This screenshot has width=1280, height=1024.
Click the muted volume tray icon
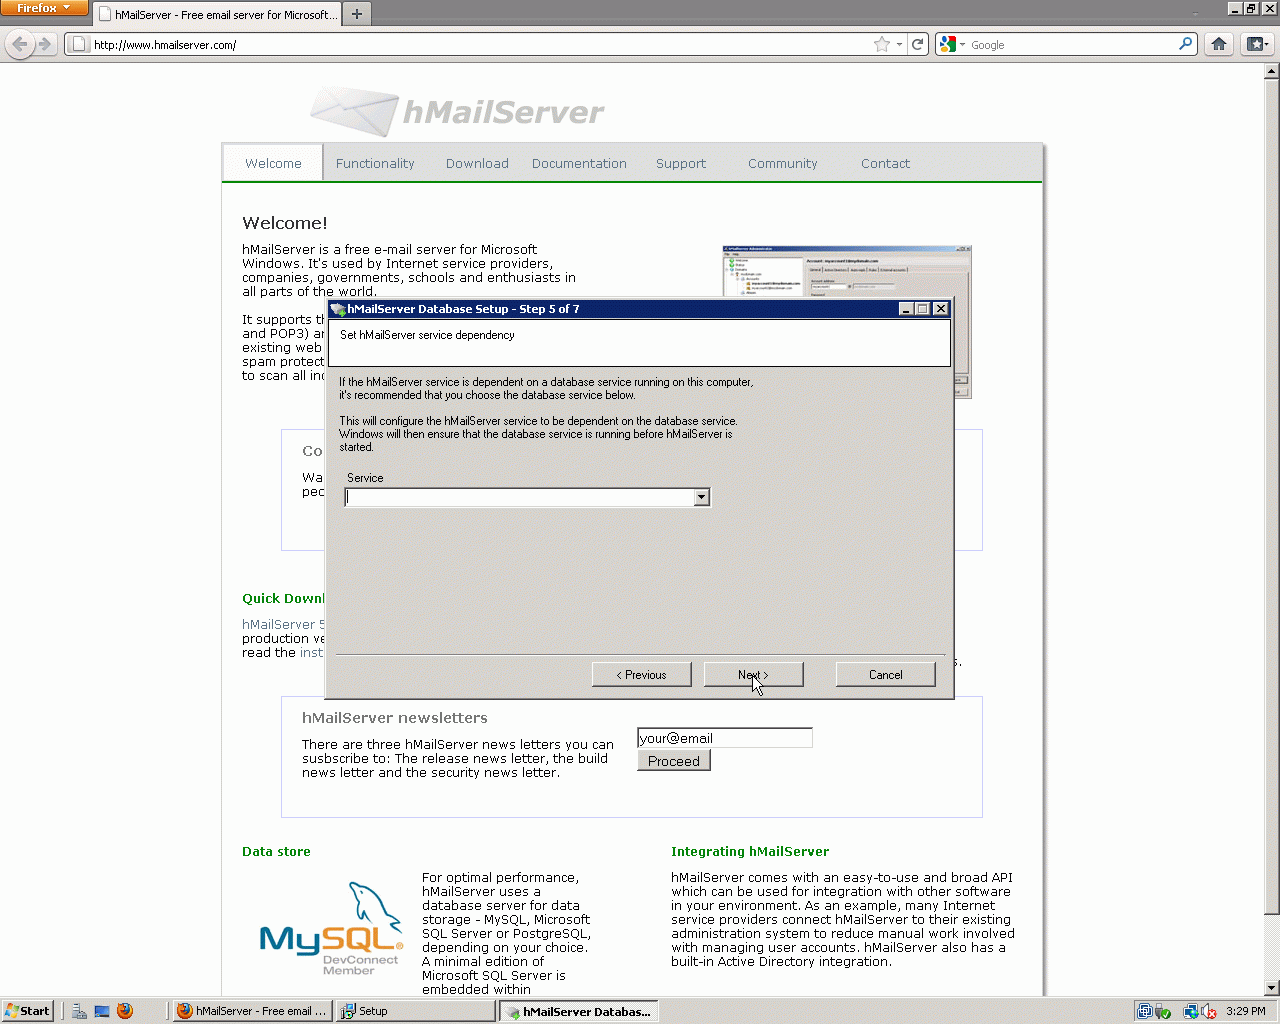point(1209,1011)
